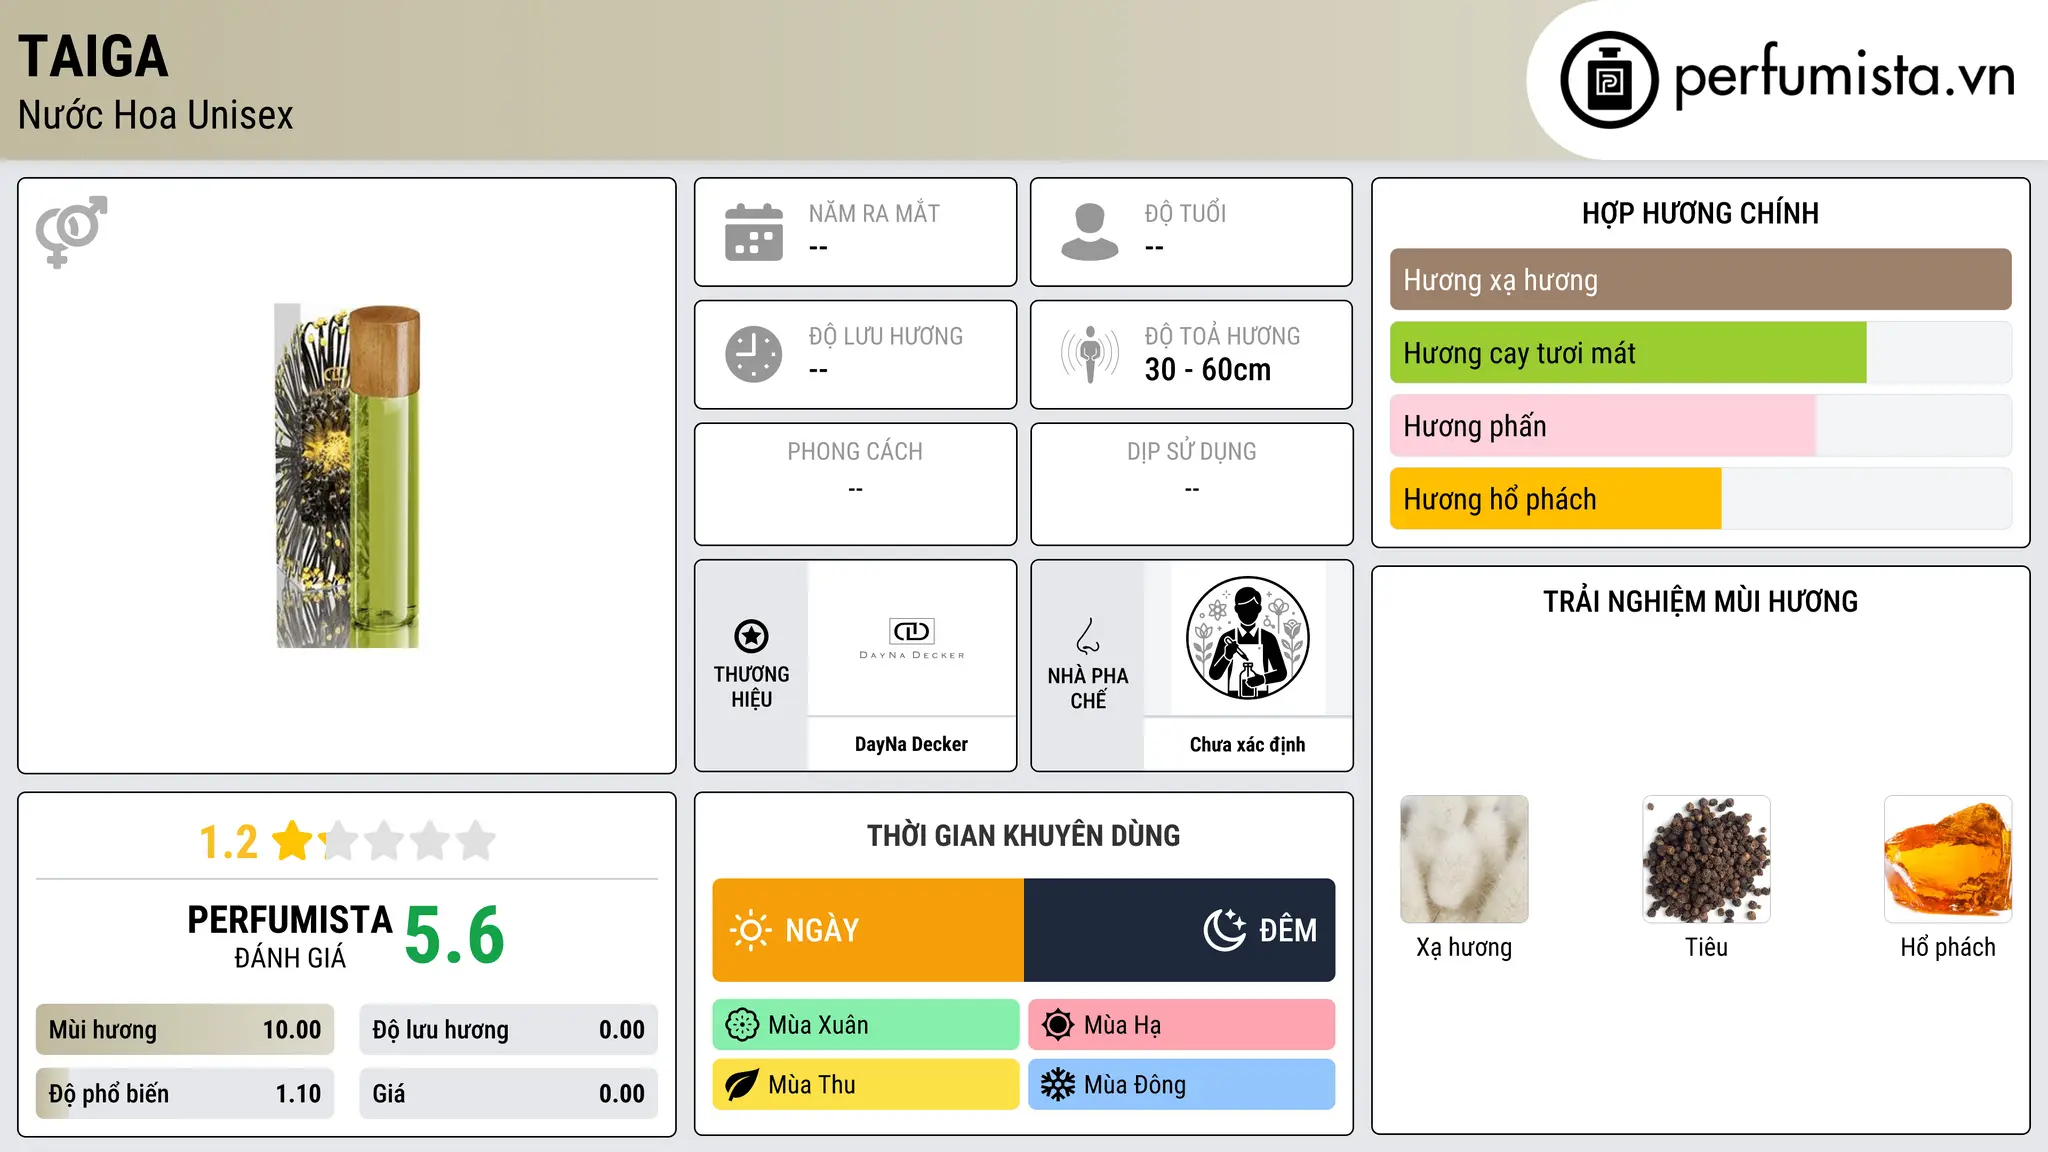Viewport: 2048px width, 1152px height.
Task: Click the Perfumista đánh giá label
Action: (290, 936)
